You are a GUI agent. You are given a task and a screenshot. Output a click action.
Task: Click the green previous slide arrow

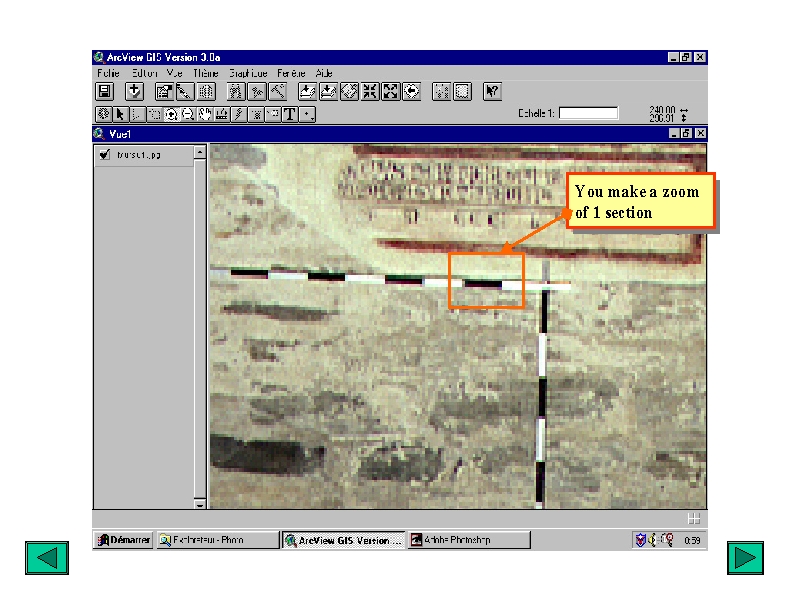tap(47, 558)
